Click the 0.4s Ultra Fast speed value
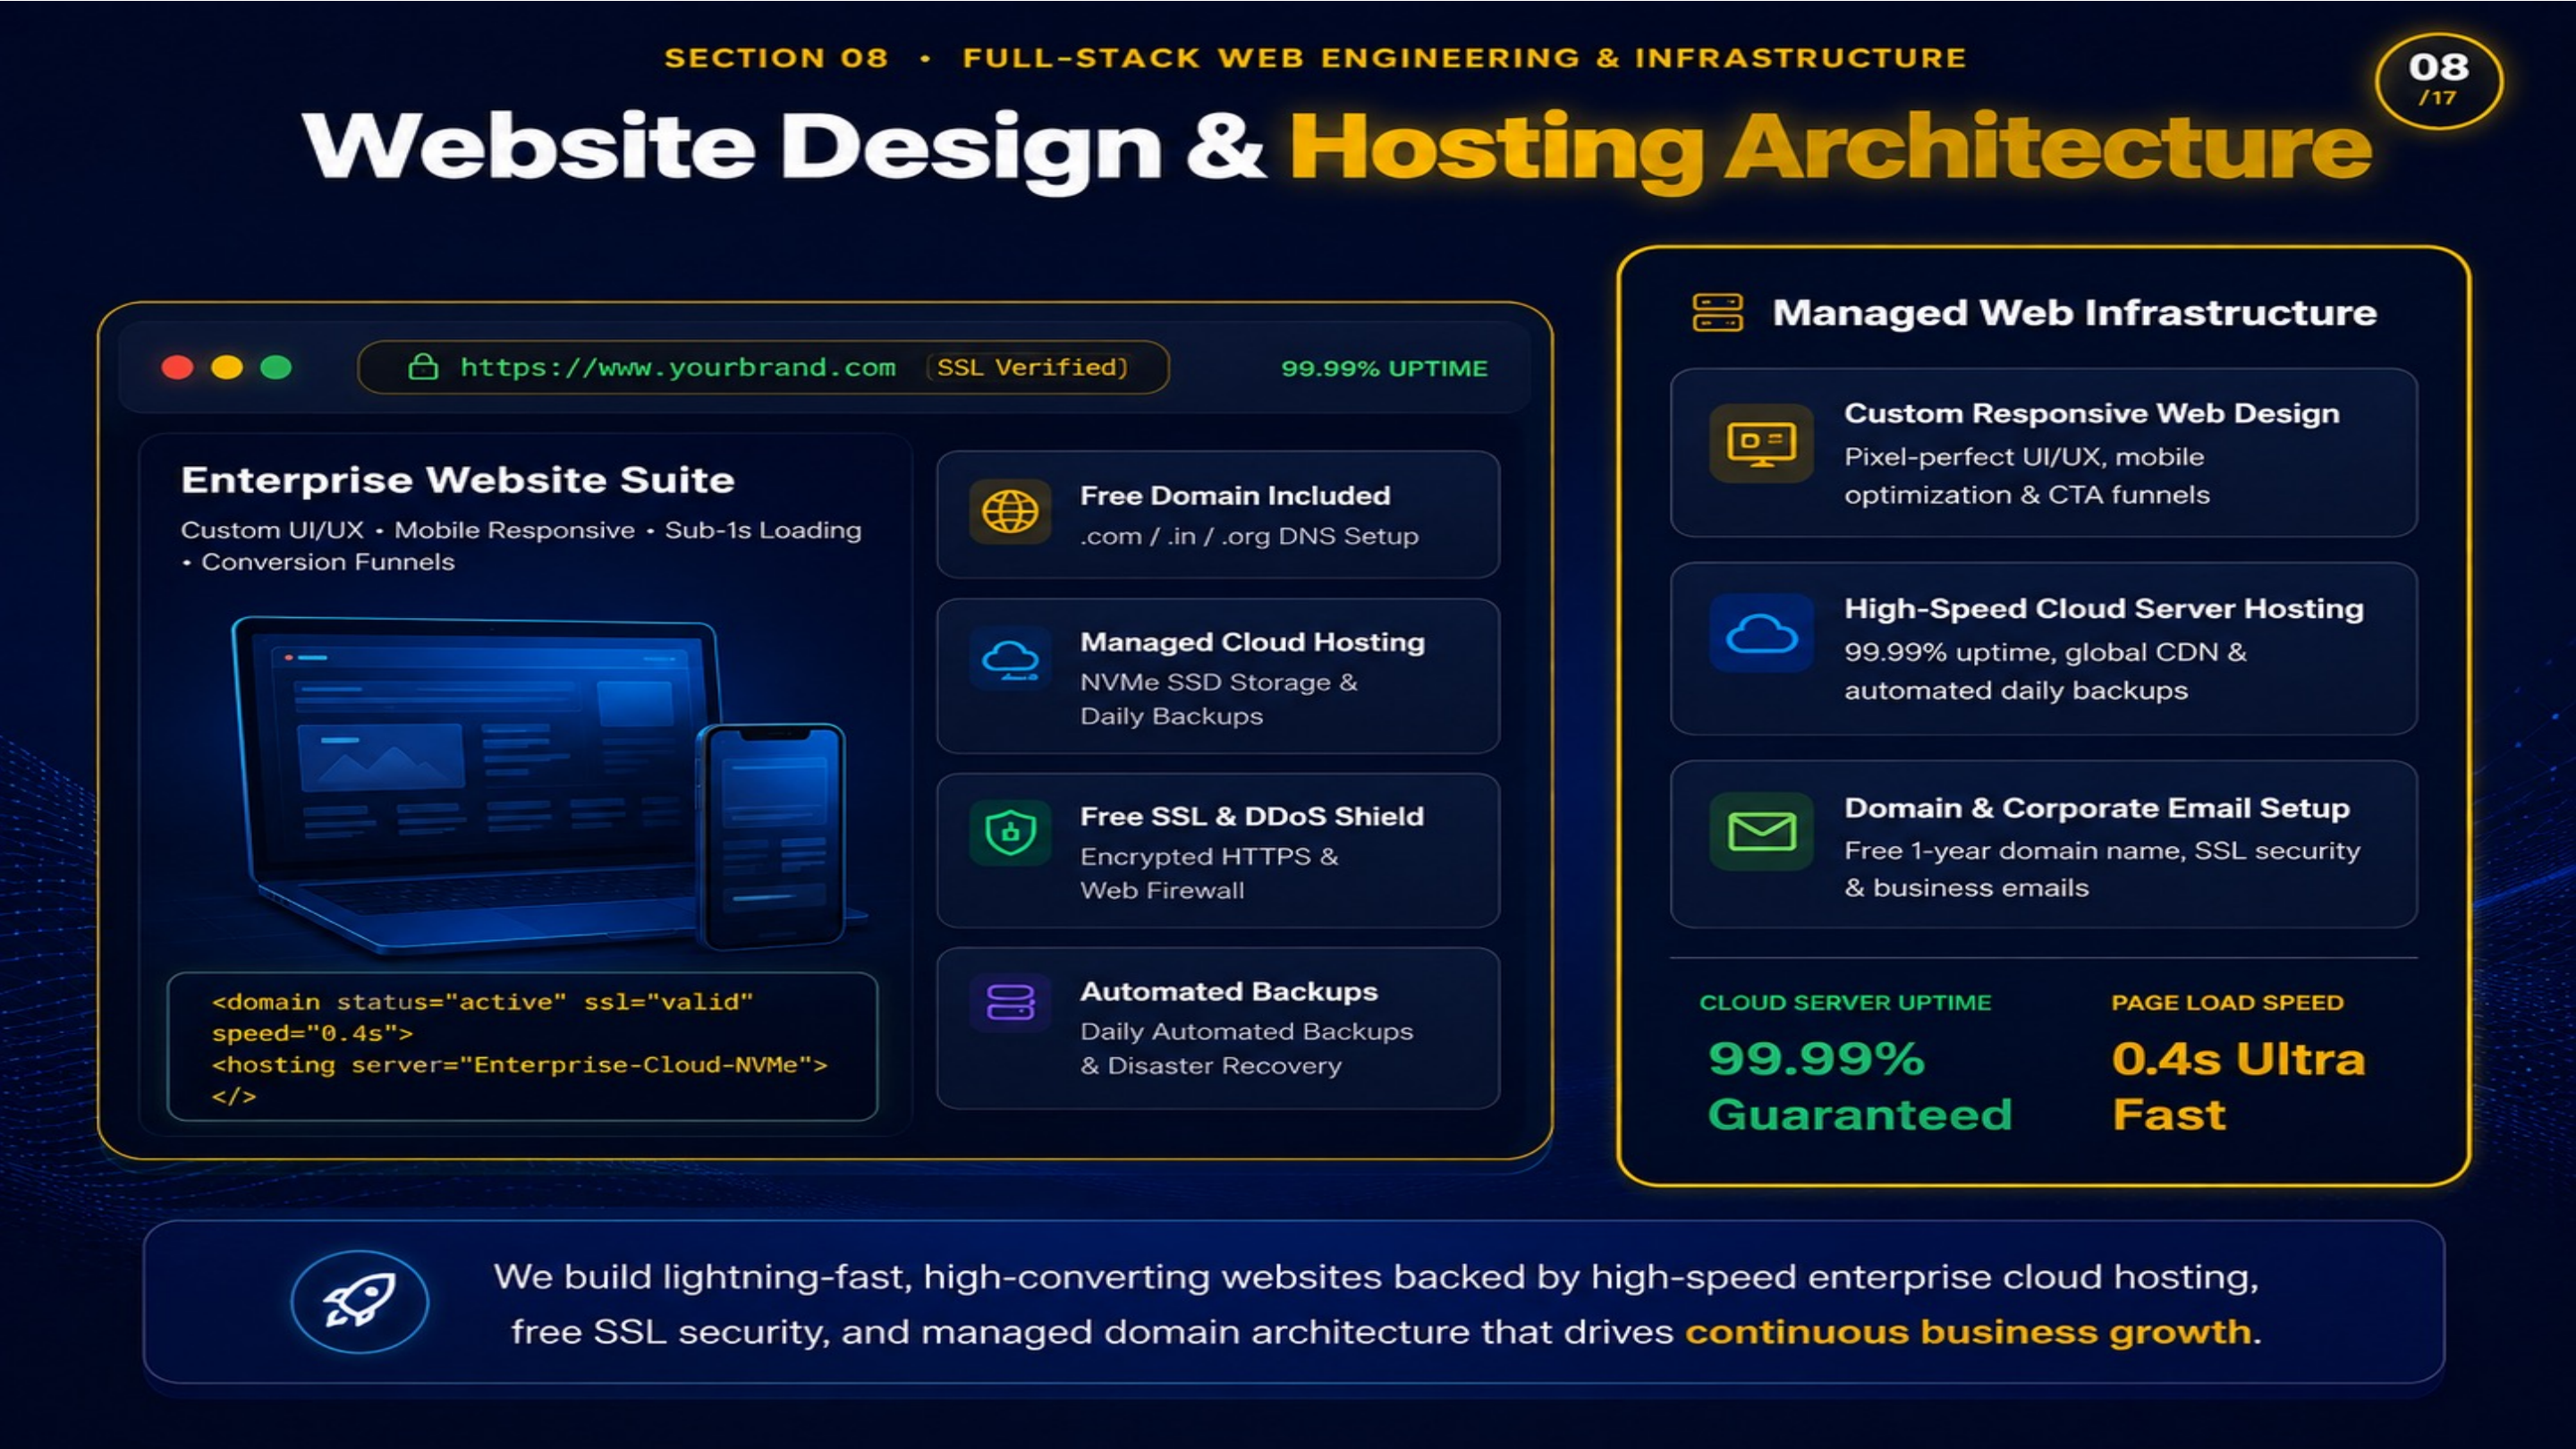Screen dimensions: 2576x1449 click(x=2238, y=1086)
